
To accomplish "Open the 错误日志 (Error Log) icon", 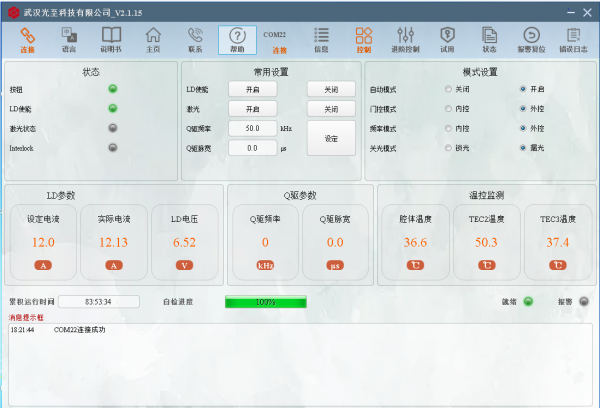I will coord(573,40).
